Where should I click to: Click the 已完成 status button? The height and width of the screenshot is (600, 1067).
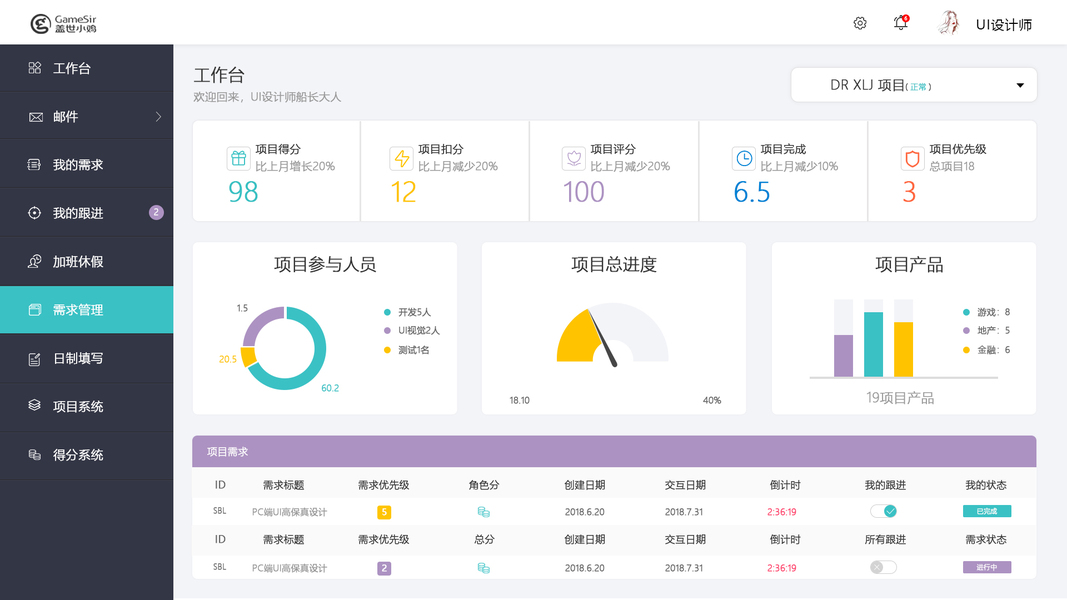tap(987, 511)
